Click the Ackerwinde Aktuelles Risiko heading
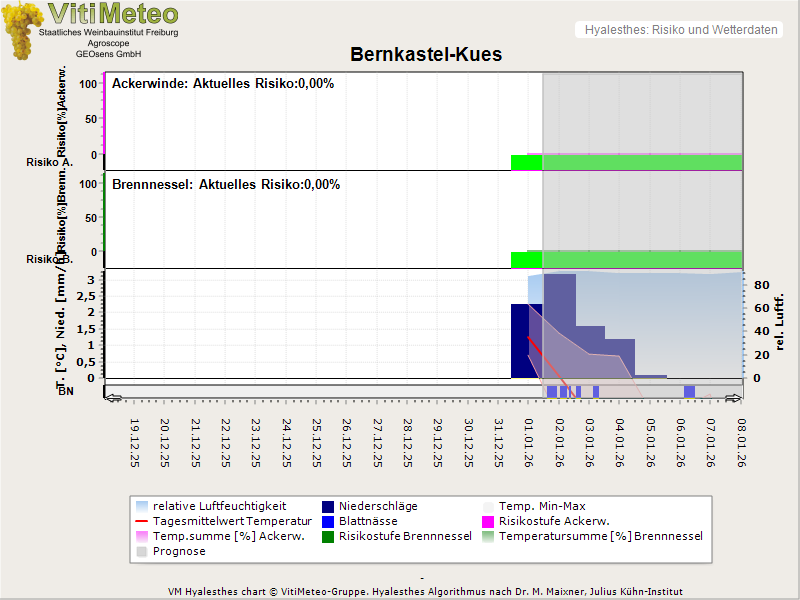Viewport: 800px width, 600px height. coord(223,84)
